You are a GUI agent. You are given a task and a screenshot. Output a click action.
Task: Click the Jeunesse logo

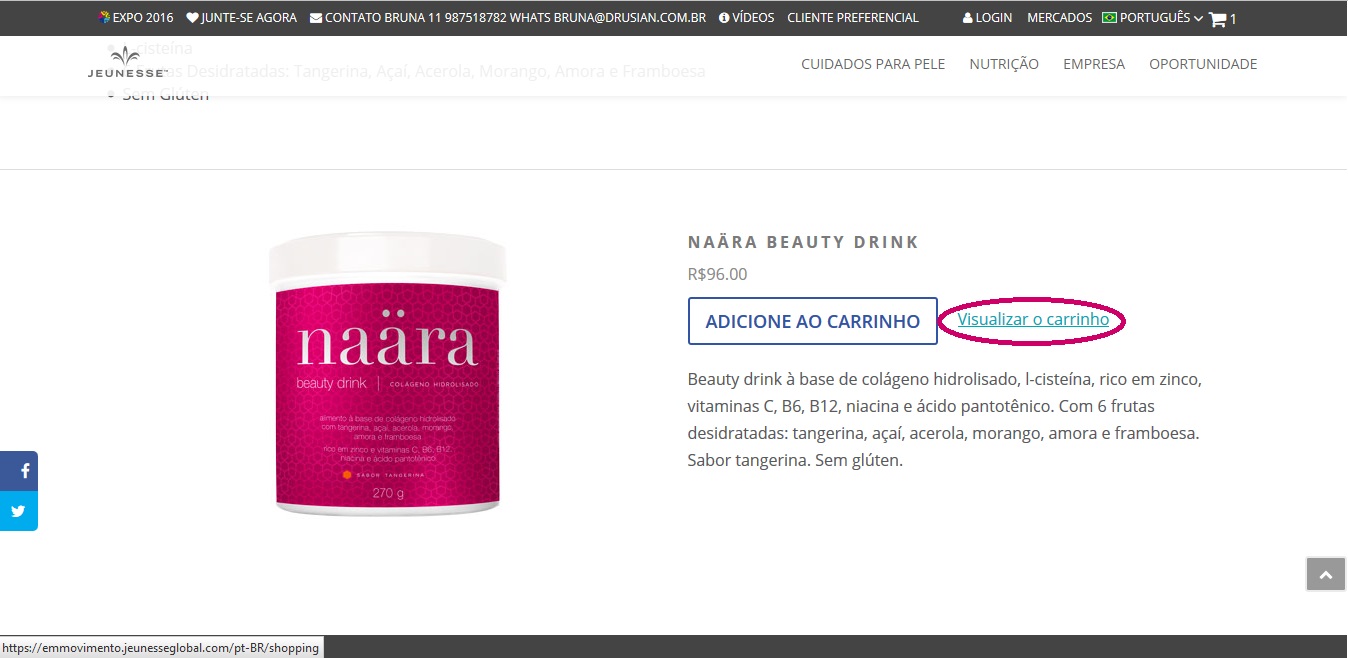126,63
